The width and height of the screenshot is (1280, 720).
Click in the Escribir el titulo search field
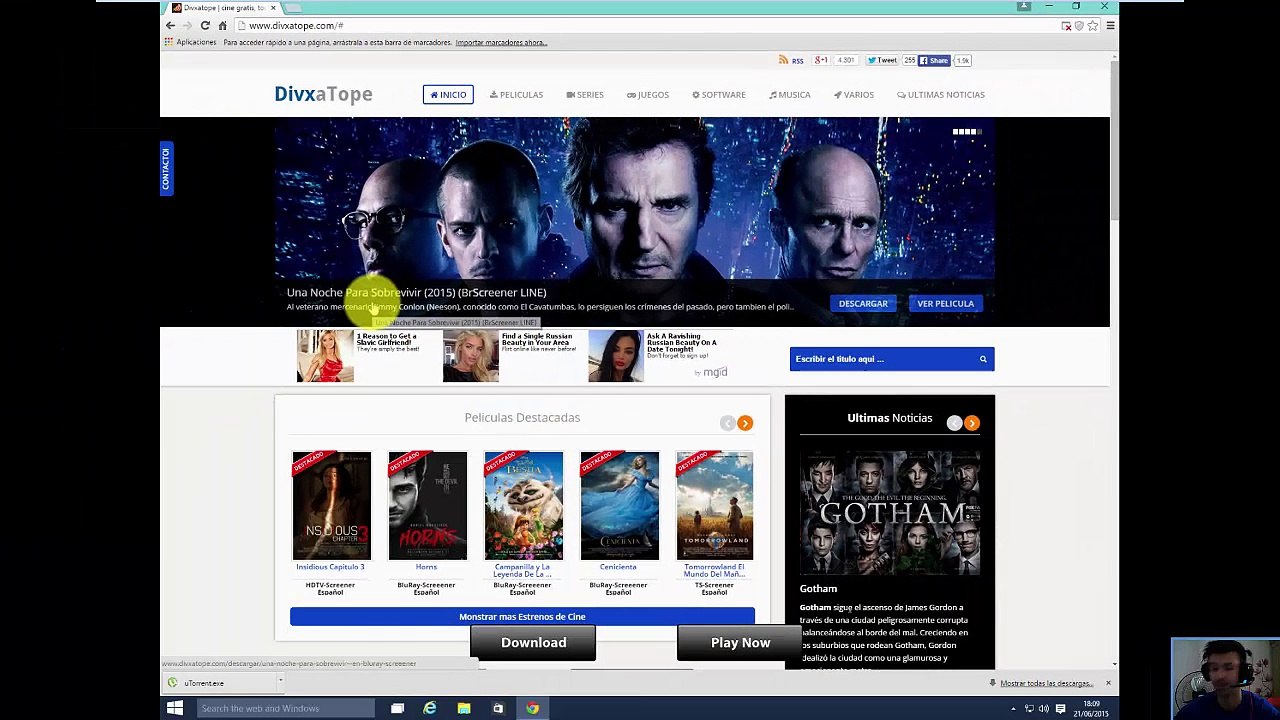(x=882, y=359)
